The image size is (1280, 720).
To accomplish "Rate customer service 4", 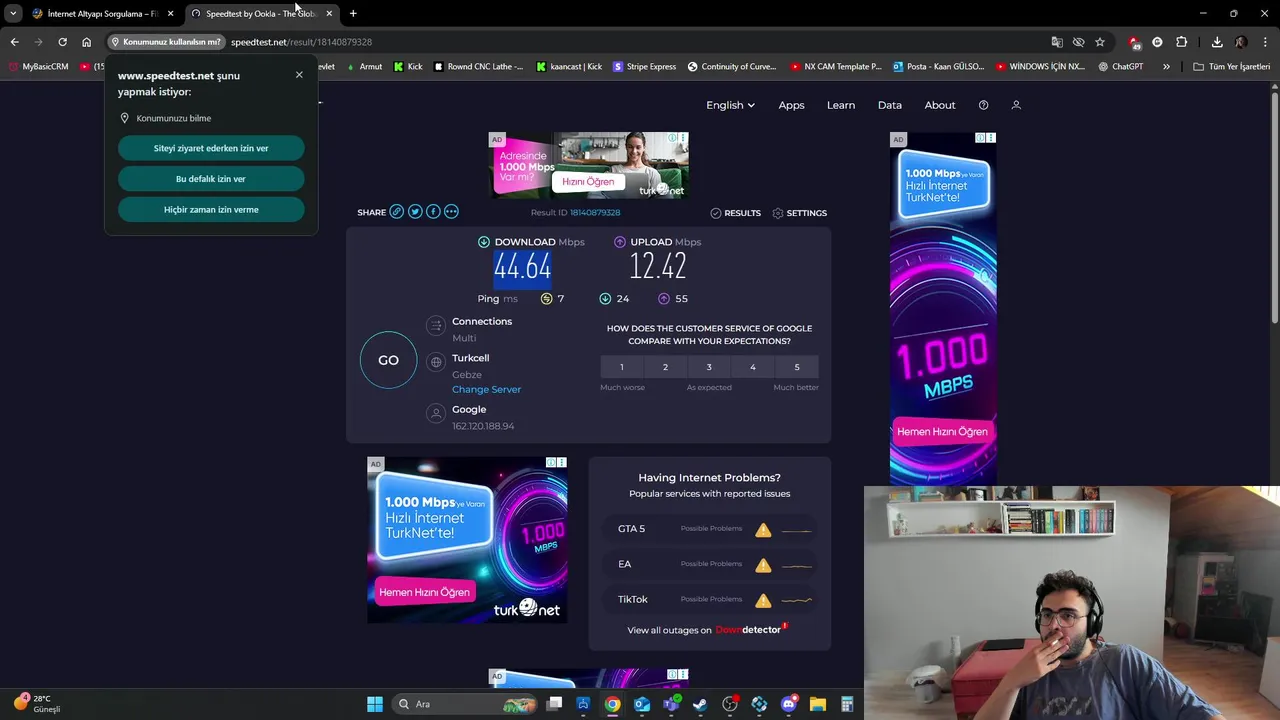I will 753,367.
